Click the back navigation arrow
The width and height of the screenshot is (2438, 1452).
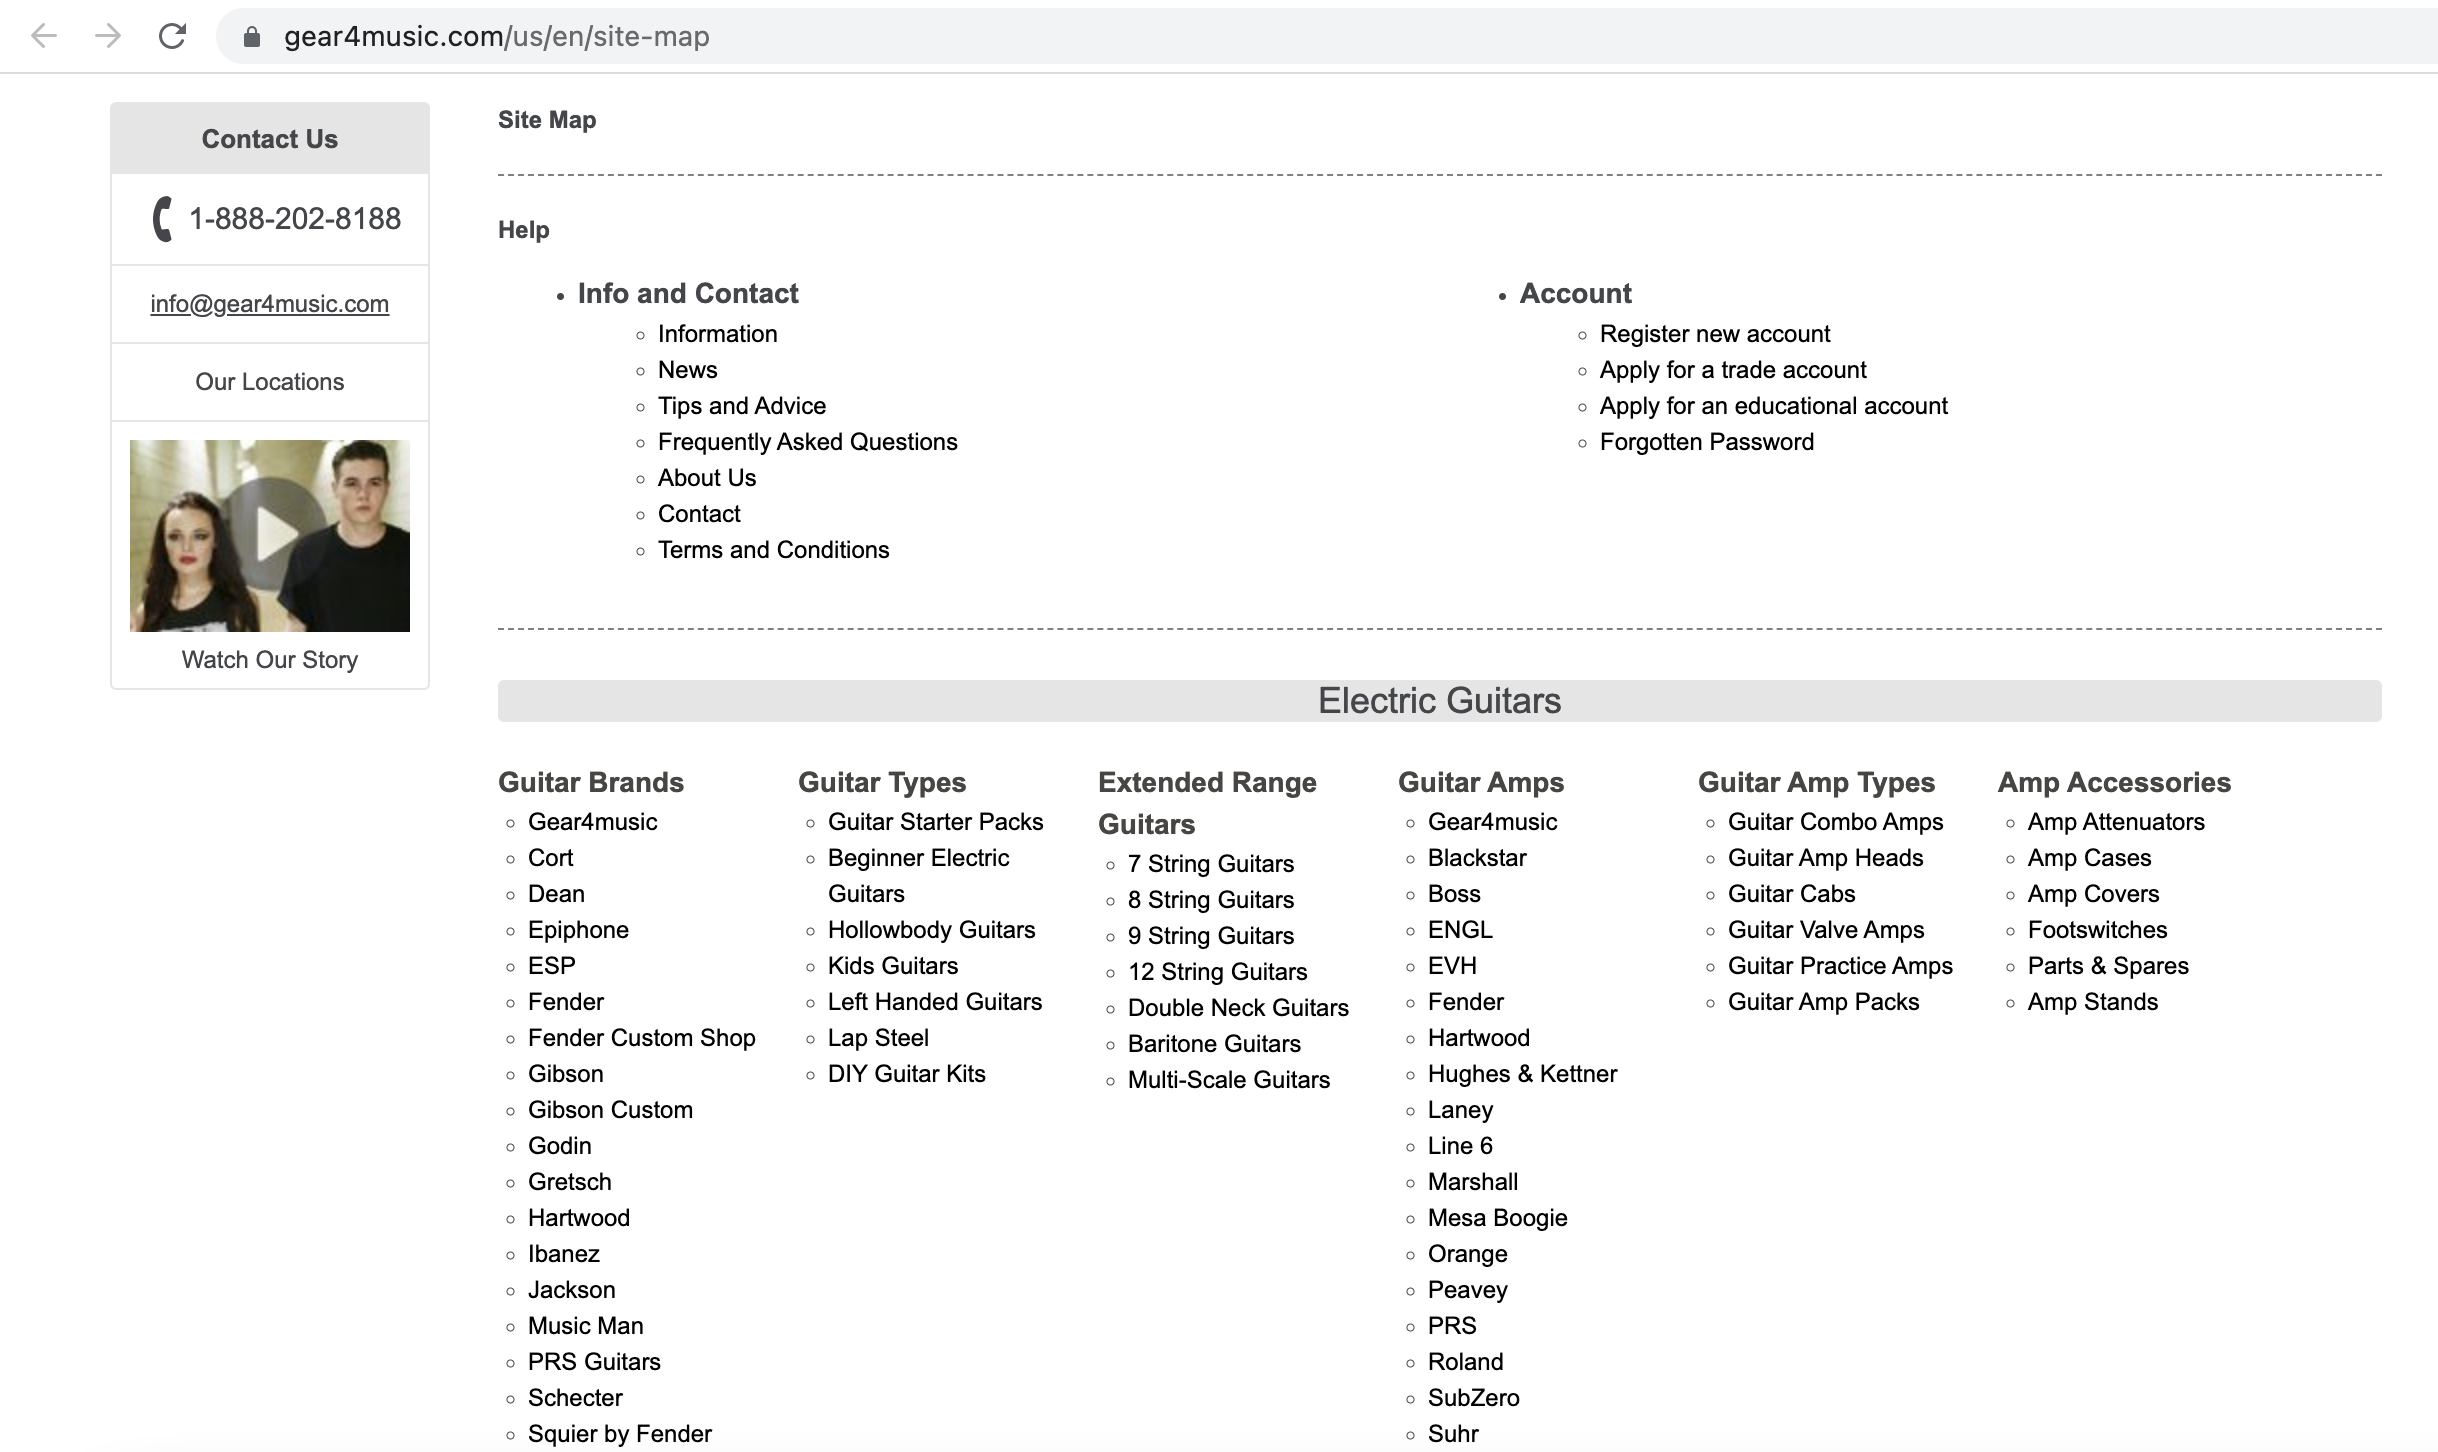41,36
